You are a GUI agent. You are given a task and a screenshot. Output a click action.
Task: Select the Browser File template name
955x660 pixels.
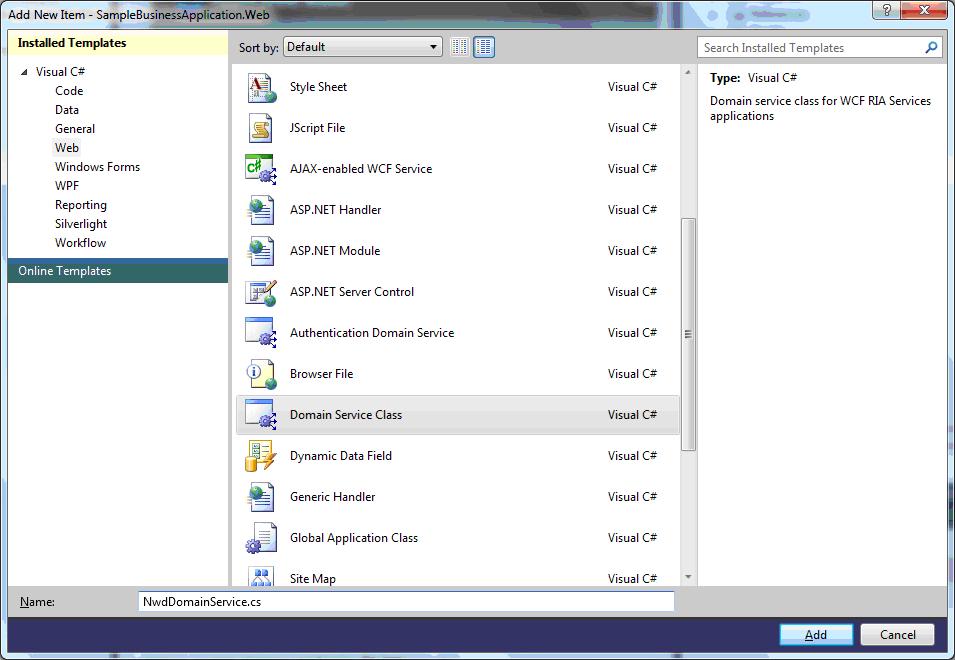322,374
